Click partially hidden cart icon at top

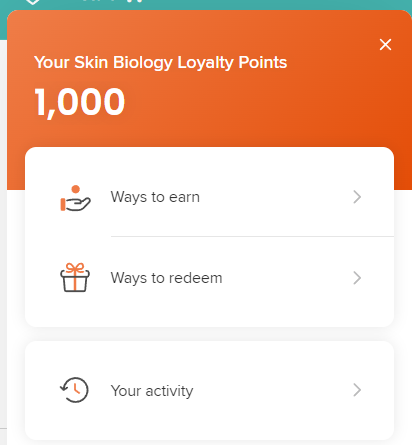pyautogui.click(x=135, y=1)
